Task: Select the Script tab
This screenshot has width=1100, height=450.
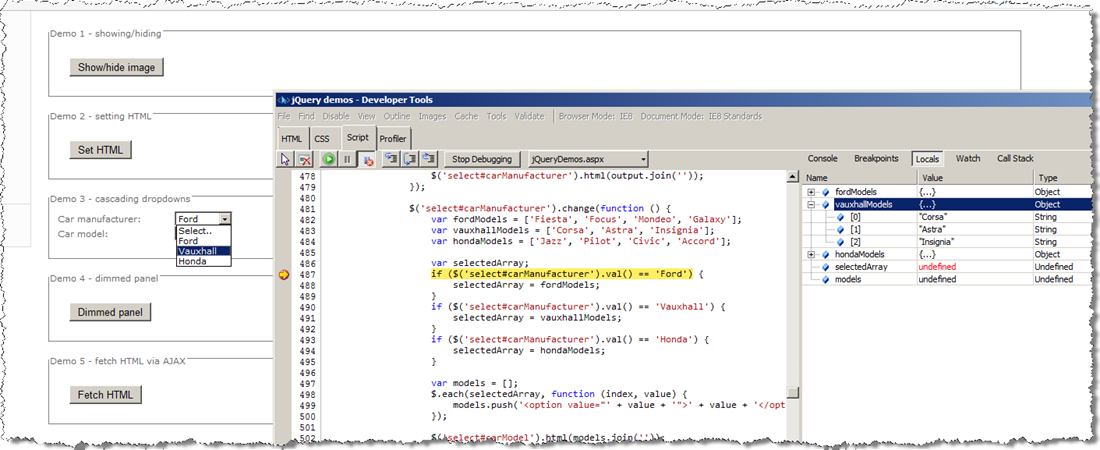Action: [358, 138]
